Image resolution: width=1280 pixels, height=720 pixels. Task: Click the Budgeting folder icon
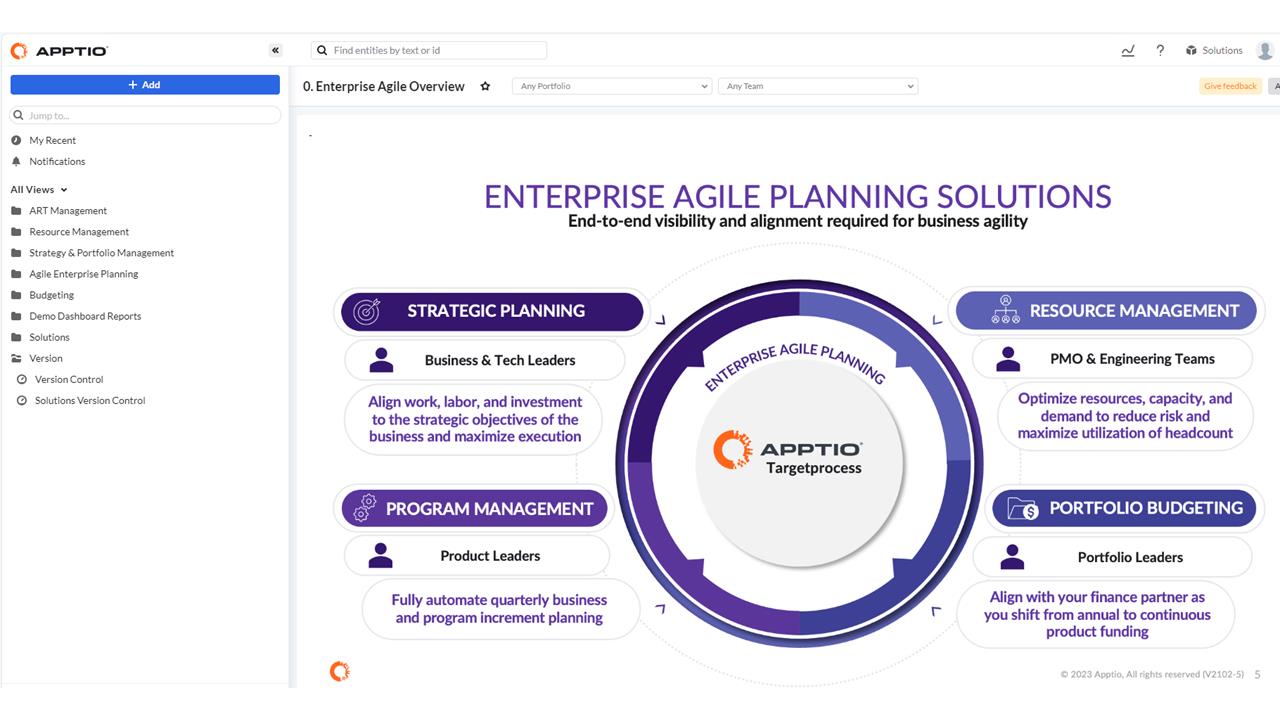[16, 295]
